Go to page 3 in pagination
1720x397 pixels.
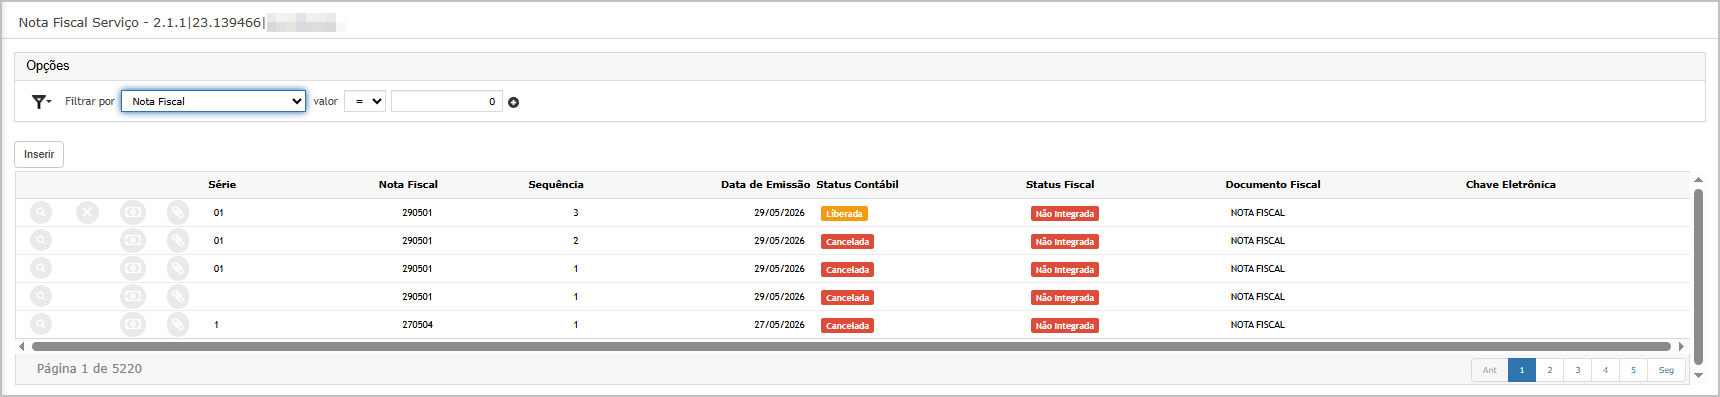(1578, 370)
